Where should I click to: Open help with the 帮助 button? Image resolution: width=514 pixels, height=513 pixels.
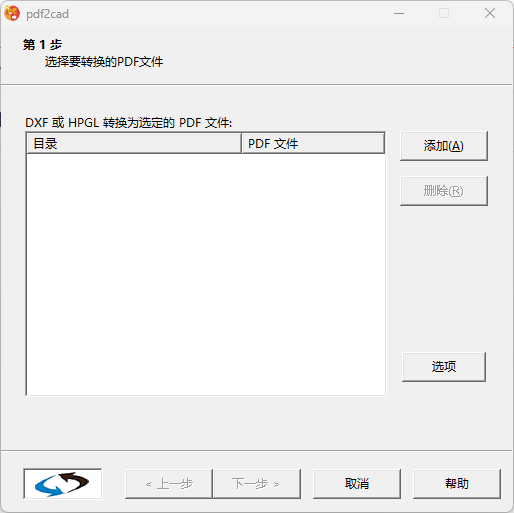(457, 484)
